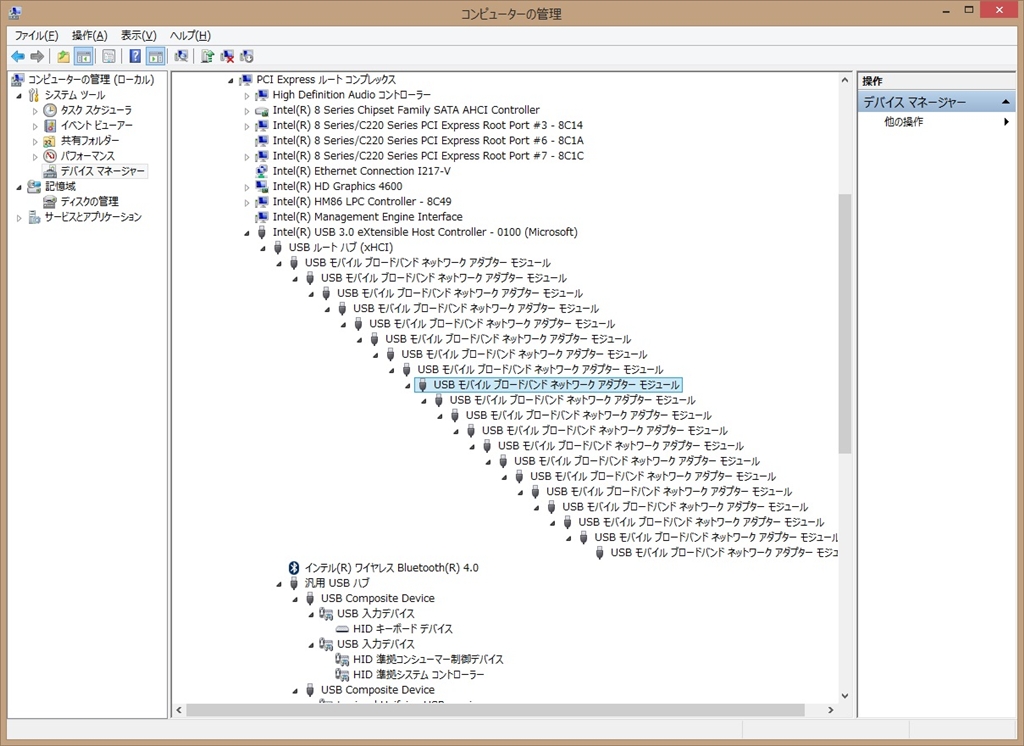
Task: Expand Intel(R) HD Graphics 4600 node
Action: pyautogui.click(x=247, y=187)
